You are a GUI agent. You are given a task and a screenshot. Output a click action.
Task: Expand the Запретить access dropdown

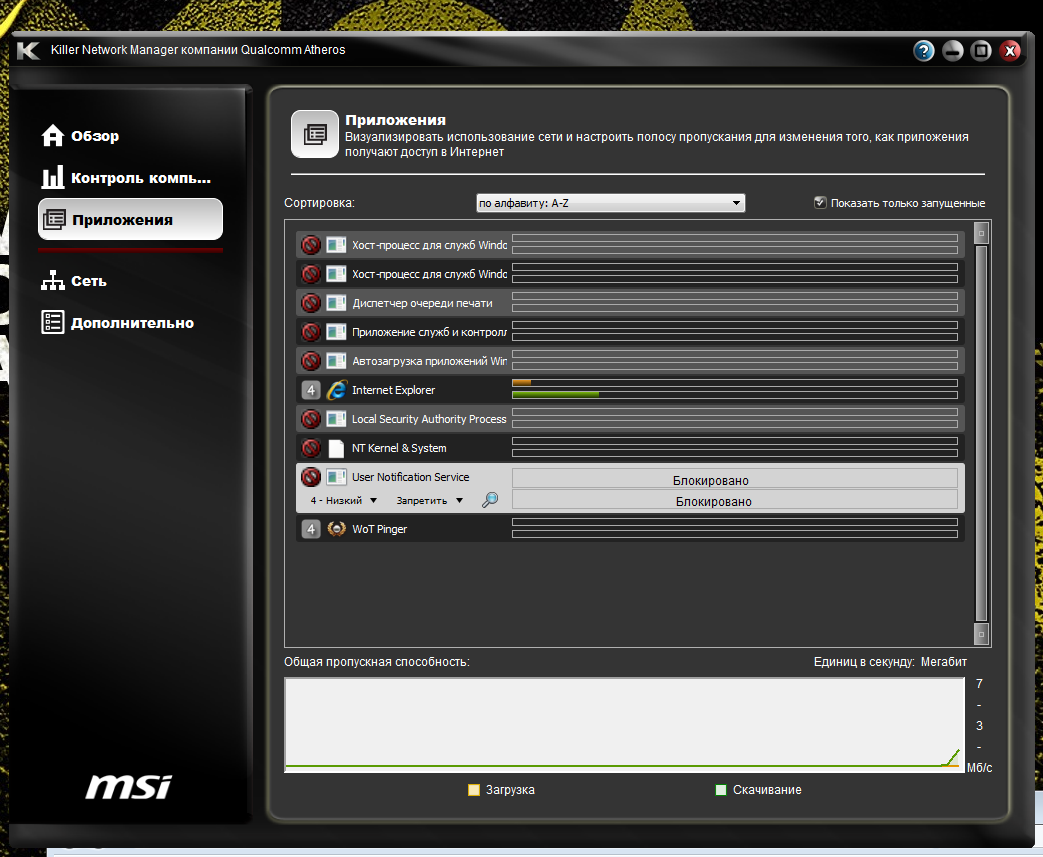coord(429,500)
